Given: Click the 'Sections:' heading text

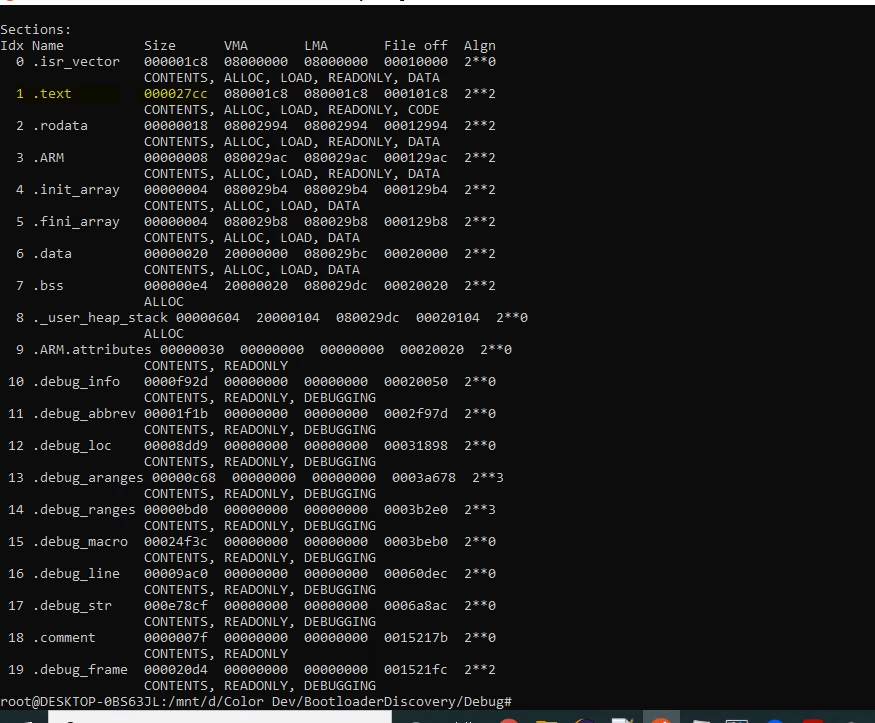Looking at the screenshot, I should click(x=36, y=30).
